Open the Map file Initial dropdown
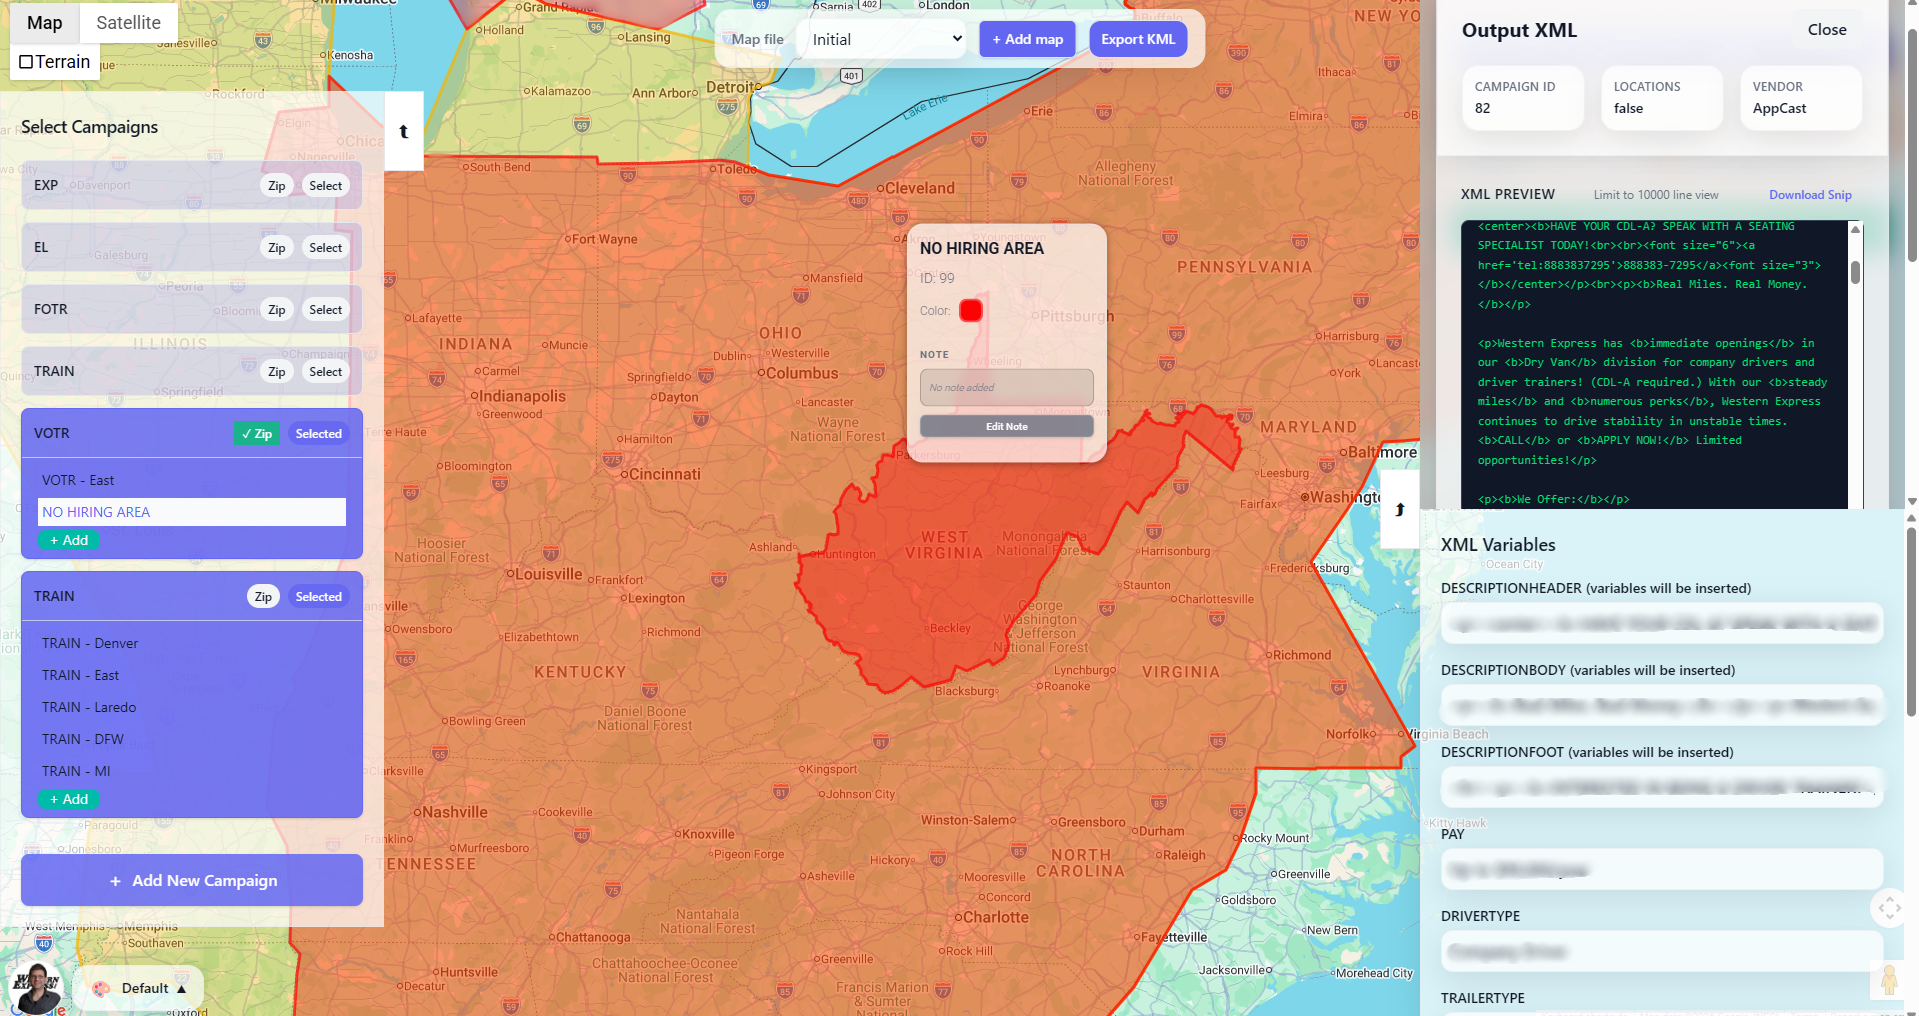The height and width of the screenshot is (1016, 1919). (x=885, y=39)
